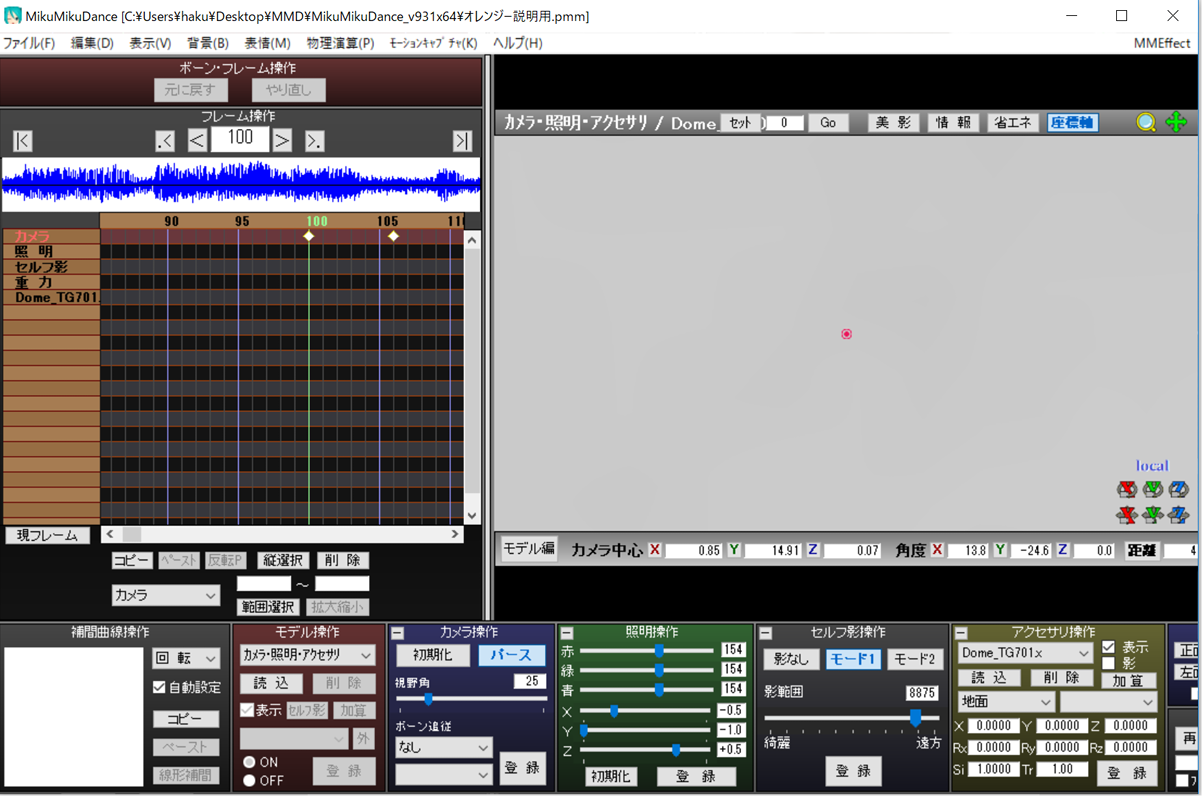Click the 視野角 value field showing 25
The height and width of the screenshot is (796, 1202).
pyautogui.click(x=529, y=681)
